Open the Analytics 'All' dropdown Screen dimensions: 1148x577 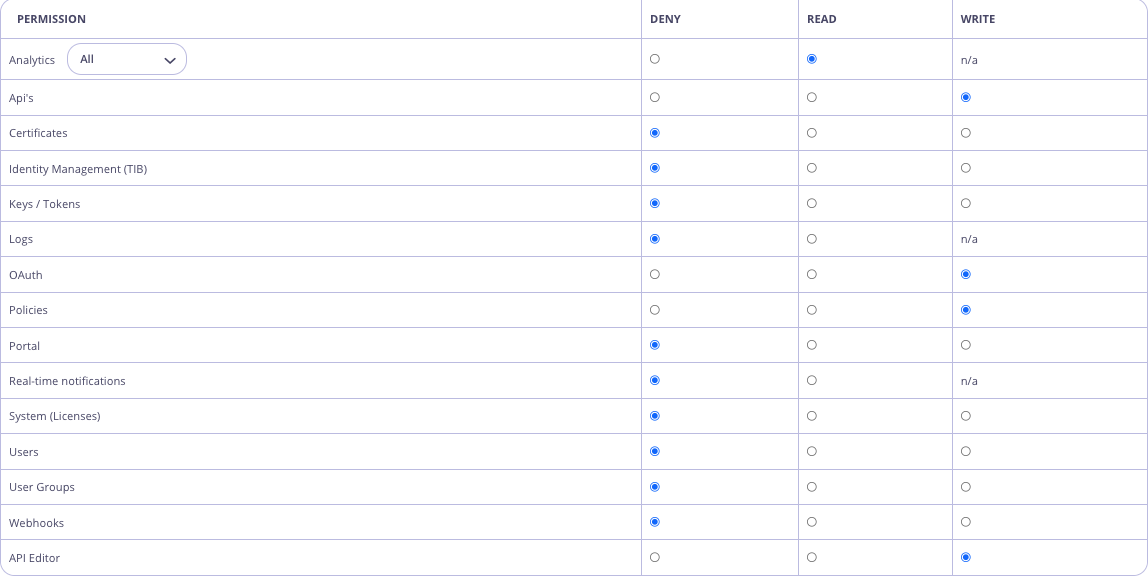(126, 60)
